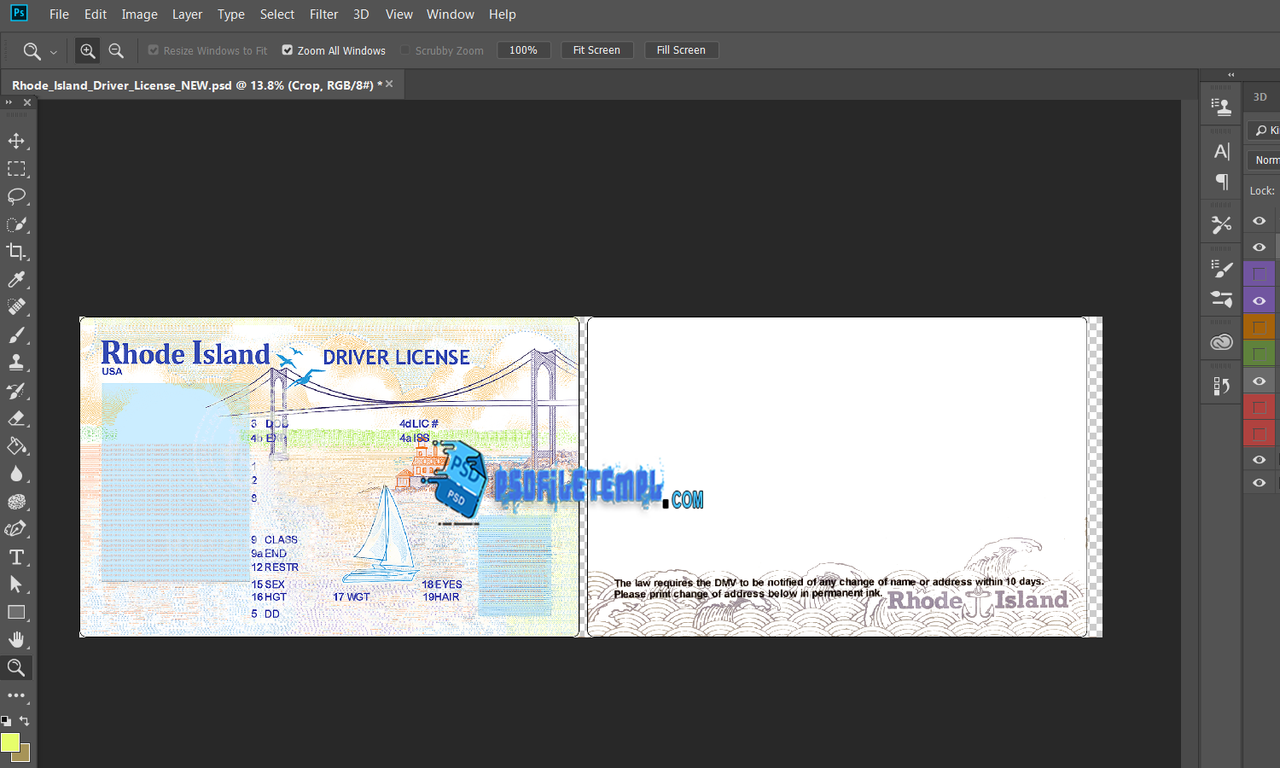Show the hidden green layer
The height and width of the screenshot is (768, 1280).
1259,353
